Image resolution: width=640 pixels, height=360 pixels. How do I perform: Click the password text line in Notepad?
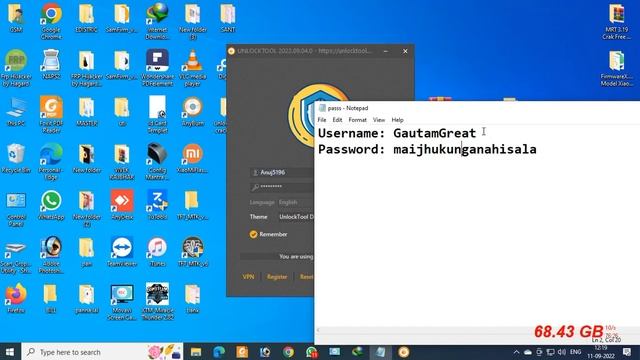[x=427, y=149]
